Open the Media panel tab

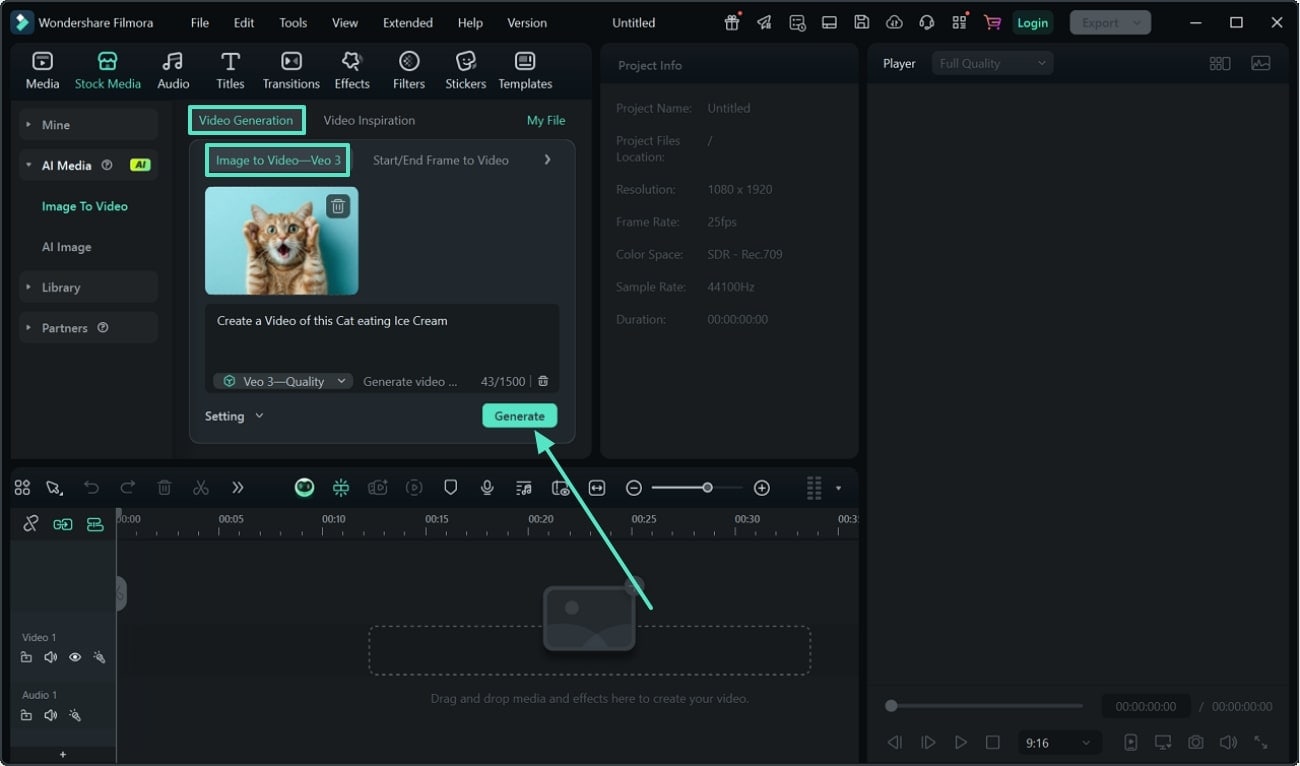[42, 71]
